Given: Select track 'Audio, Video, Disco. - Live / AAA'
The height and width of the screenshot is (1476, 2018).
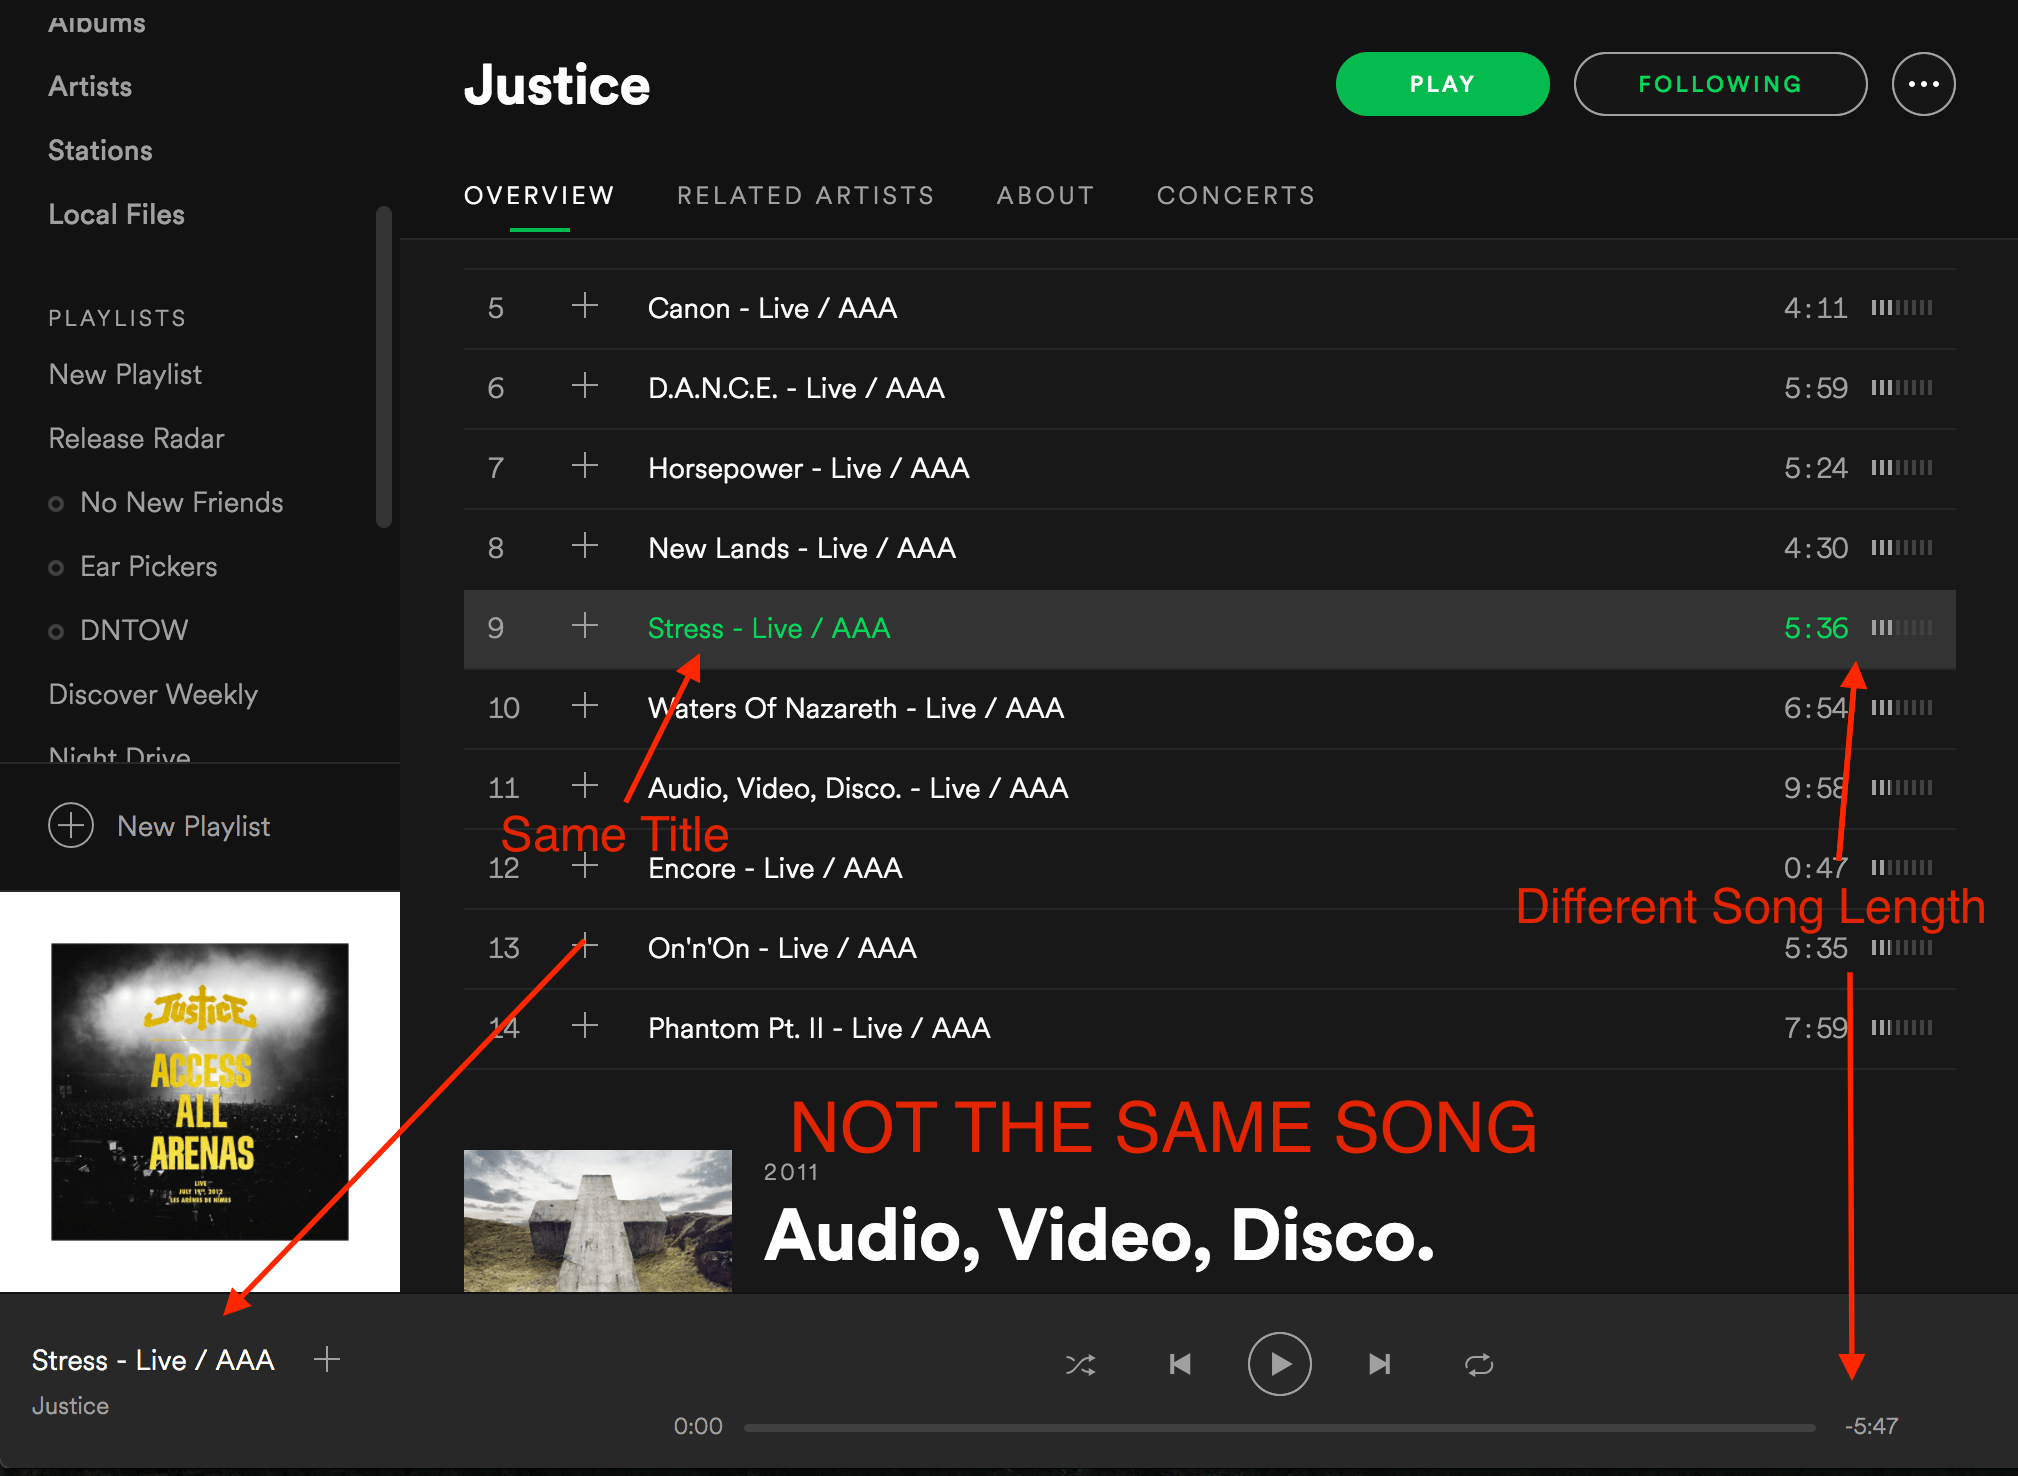Looking at the screenshot, I should (x=858, y=788).
